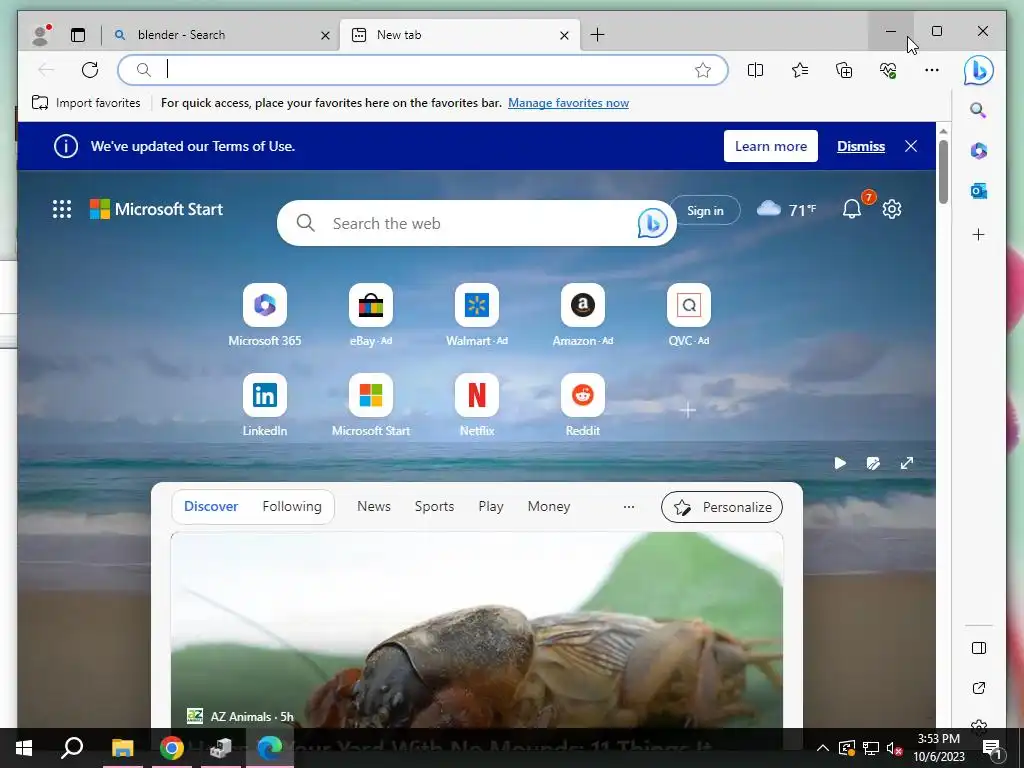Open the split screen icon
Viewport: 1024px width, 768px height.
pos(755,70)
